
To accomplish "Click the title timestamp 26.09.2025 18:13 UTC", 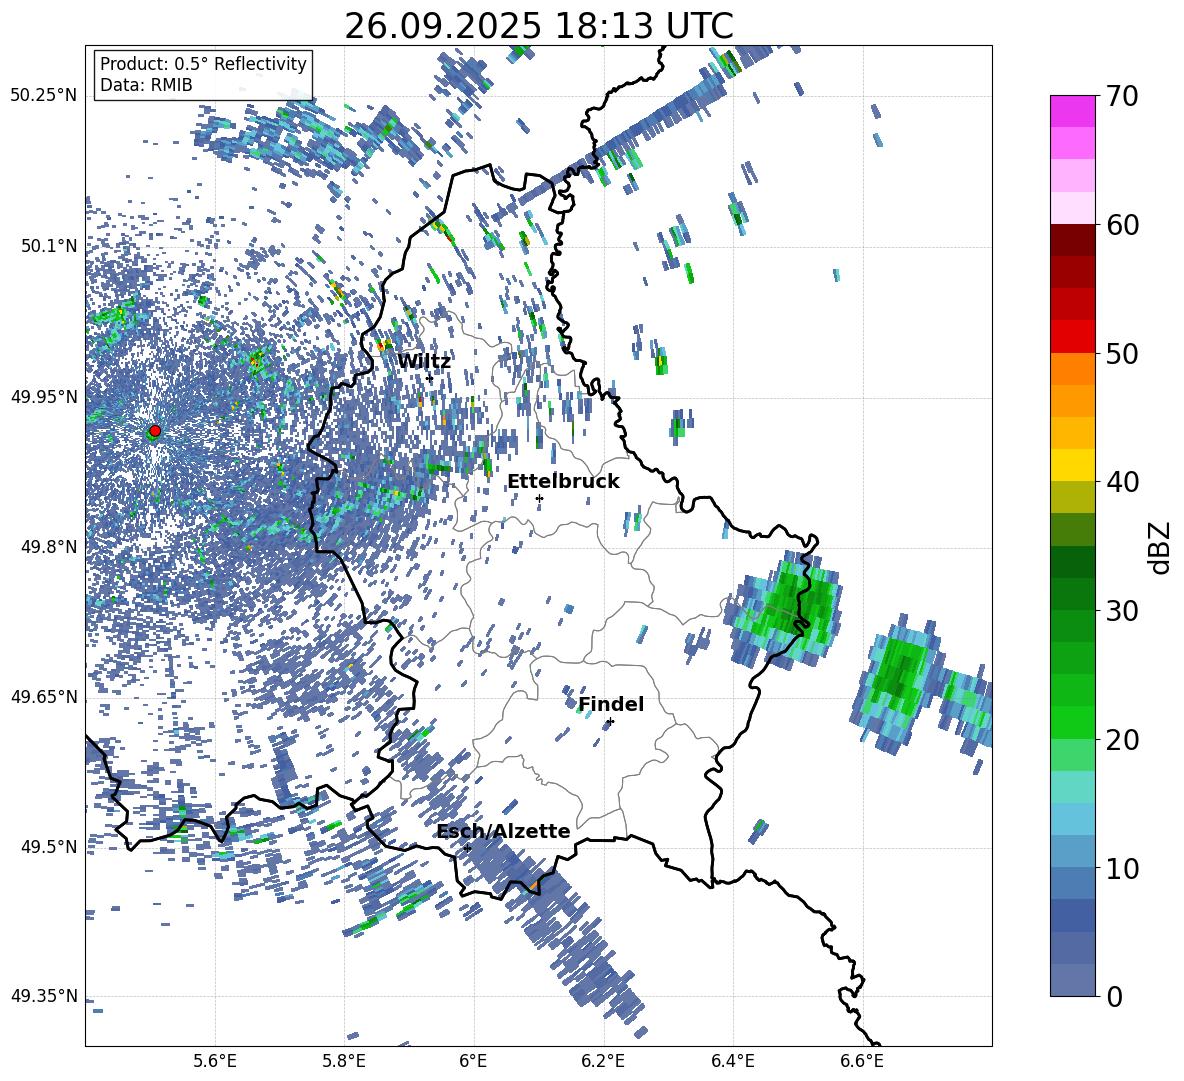I will tap(539, 26).
